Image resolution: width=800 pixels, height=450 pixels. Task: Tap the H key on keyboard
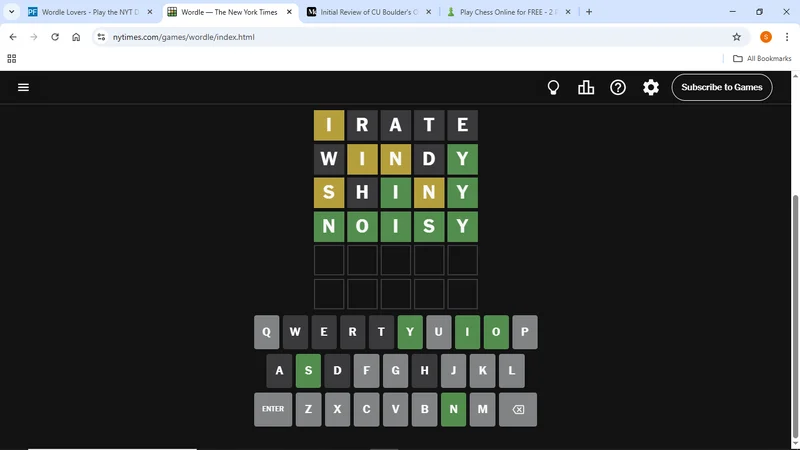click(x=424, y=371)
